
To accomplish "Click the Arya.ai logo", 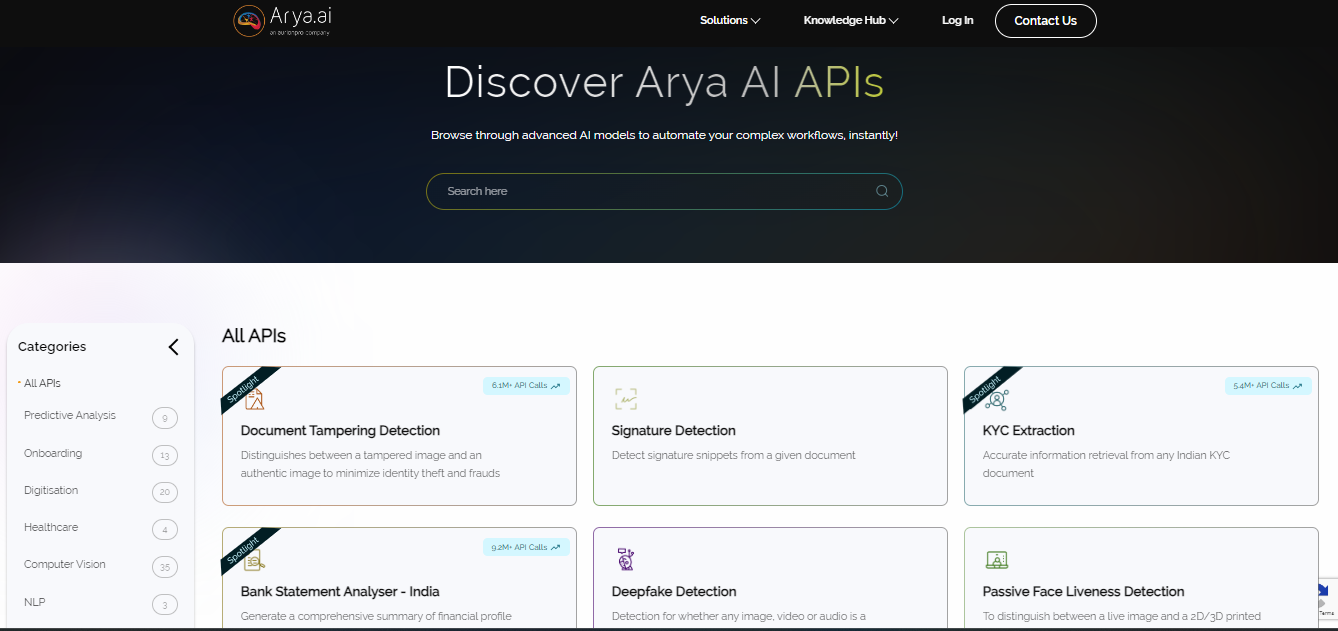I will (x=283, y=21).
